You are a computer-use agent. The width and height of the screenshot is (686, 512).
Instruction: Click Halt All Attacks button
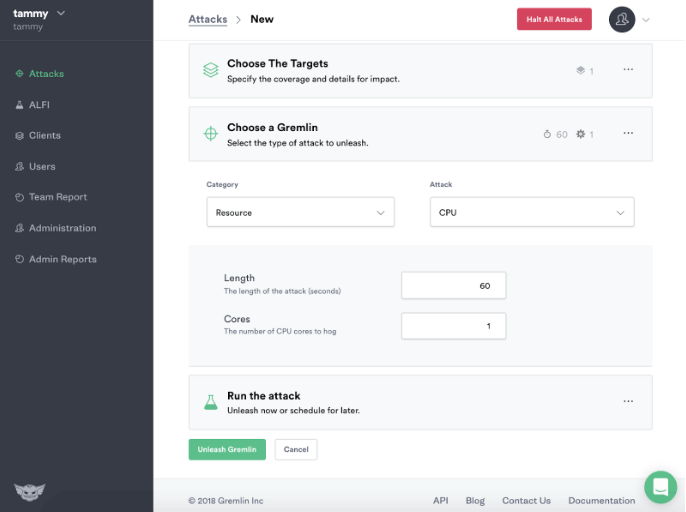[554, 19]
